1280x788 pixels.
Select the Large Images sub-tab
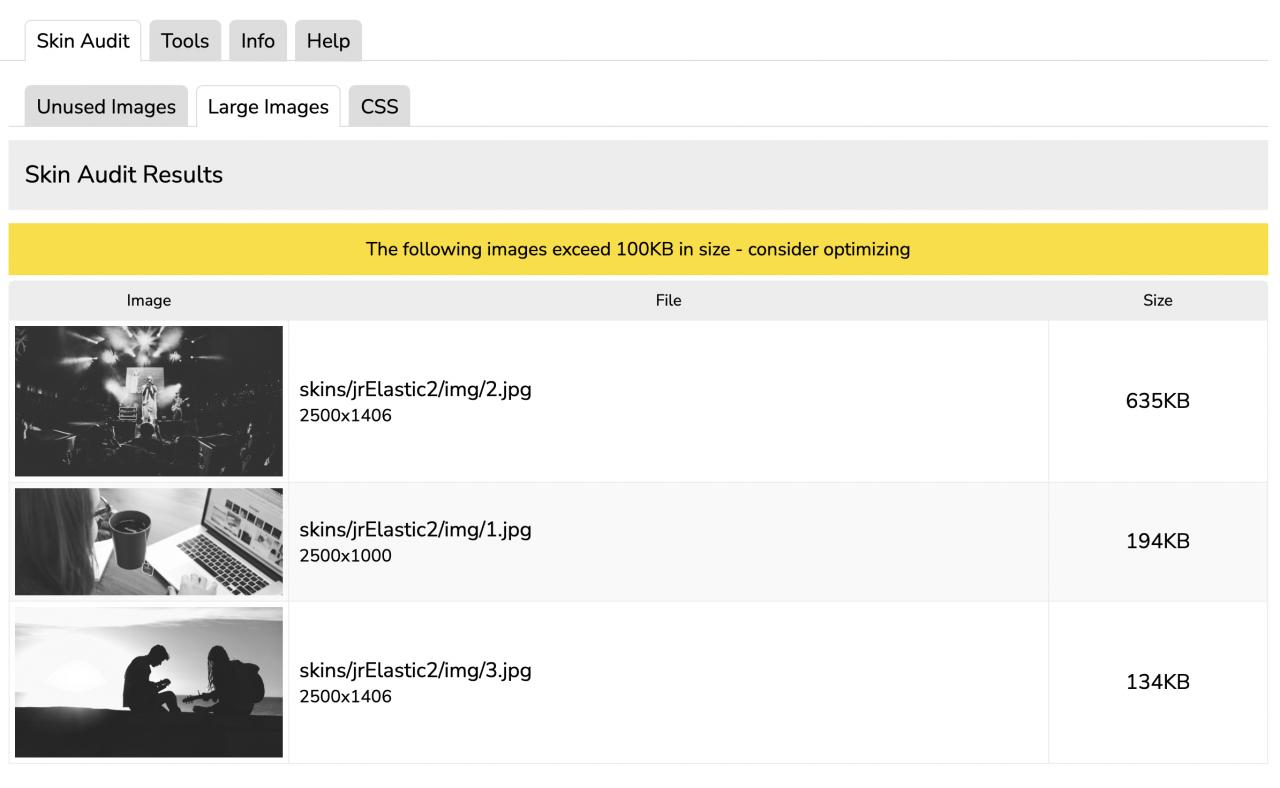click(x=268, y=107)
